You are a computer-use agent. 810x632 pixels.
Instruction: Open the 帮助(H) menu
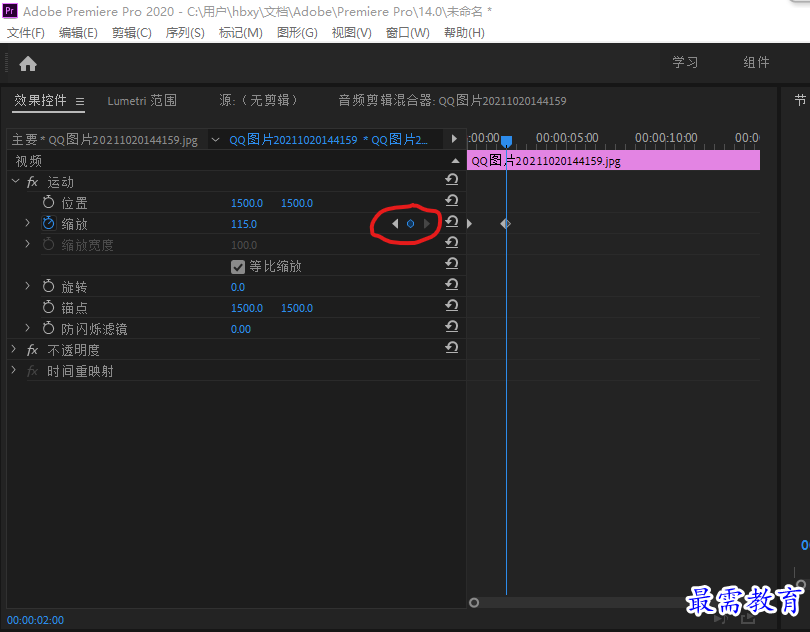click(x=464, y=33)
